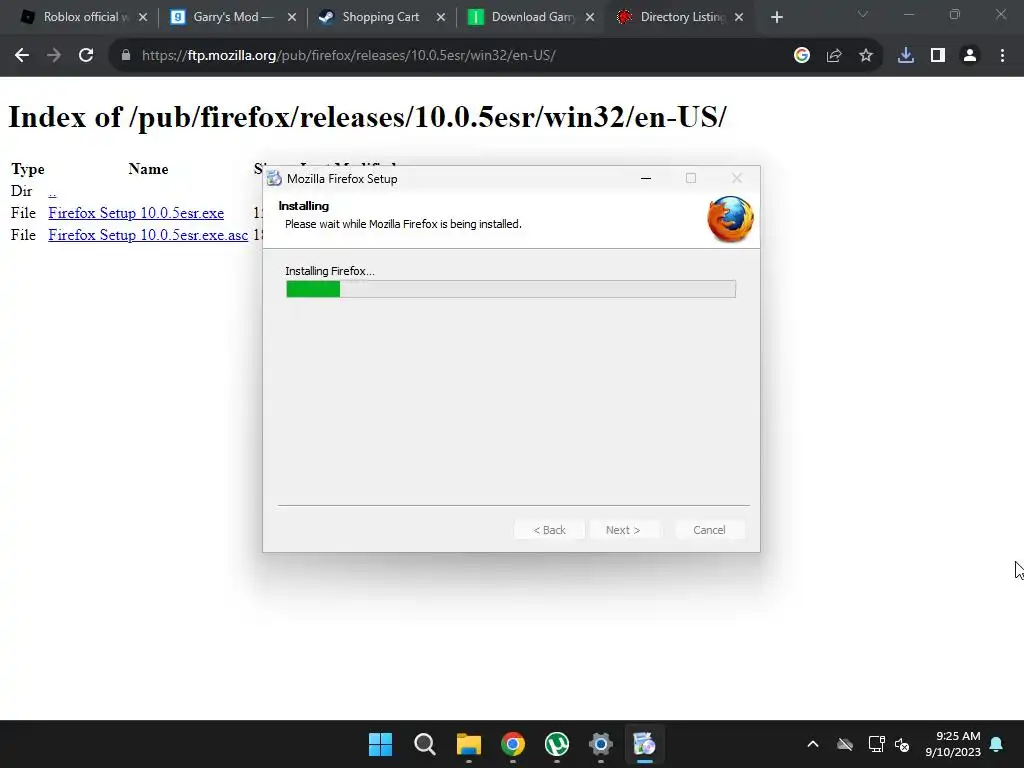Click the Next > button in setup
The height and width of the screenshot is (768, 1024).
tap(623, 530)
